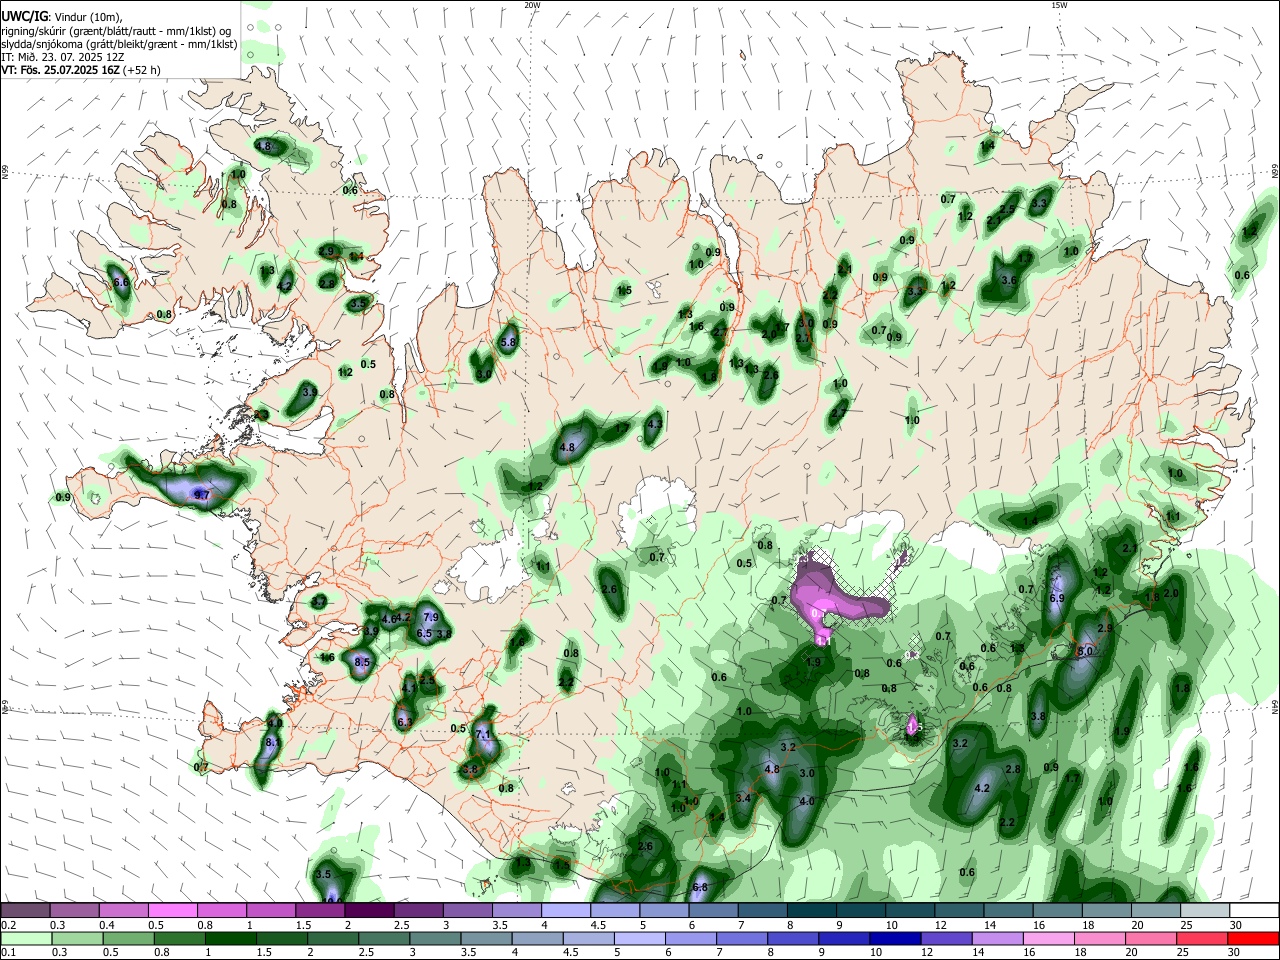Pick the light lavender 4 swatch in the upper legend row

(x=566, y=910)
